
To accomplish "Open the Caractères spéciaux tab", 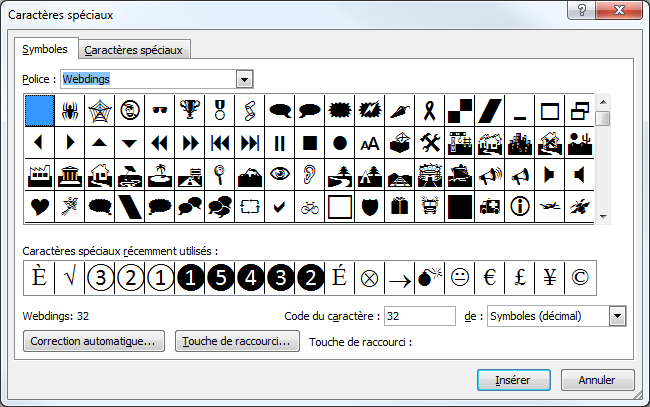I will pyautogui.click(x=133, y=50).
